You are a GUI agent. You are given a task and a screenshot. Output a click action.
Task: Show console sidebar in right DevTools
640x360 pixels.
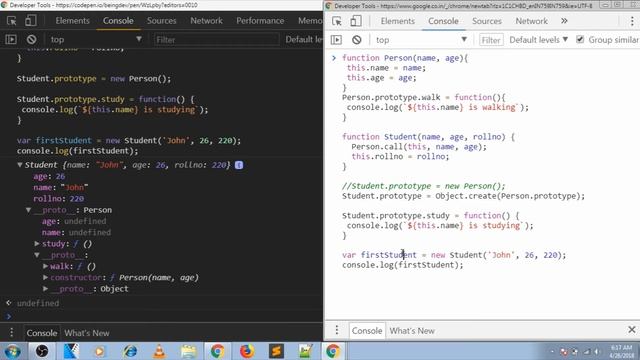(x=336, y=40)
